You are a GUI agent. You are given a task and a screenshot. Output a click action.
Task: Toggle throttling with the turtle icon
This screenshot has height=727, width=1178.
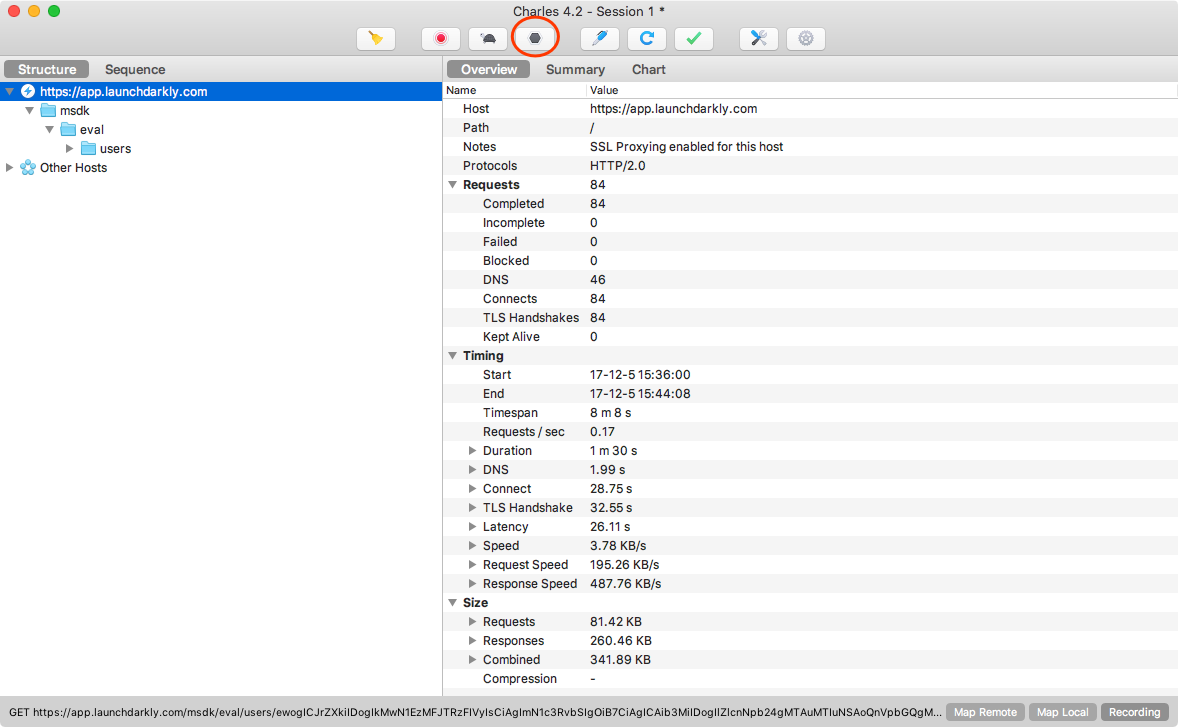coord(488,38)
